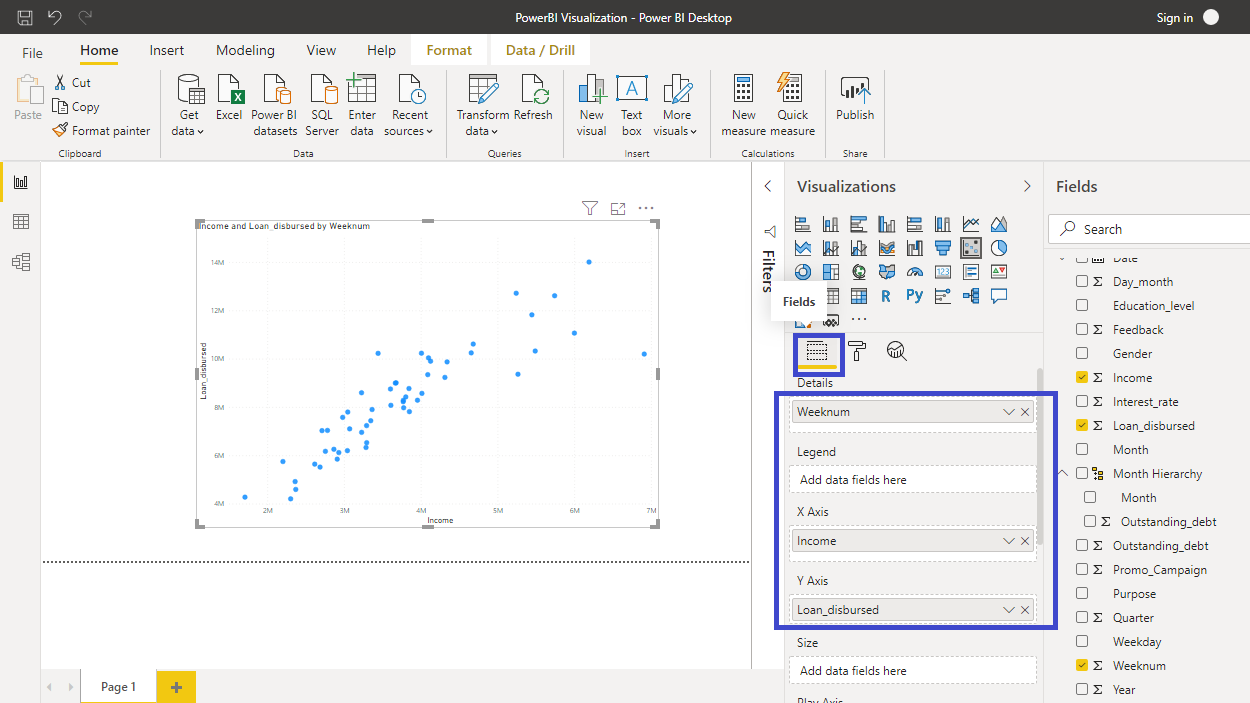Check the Day_month field checkbox
Viewport: 1250px width, 703px height.
point(1082,282)
